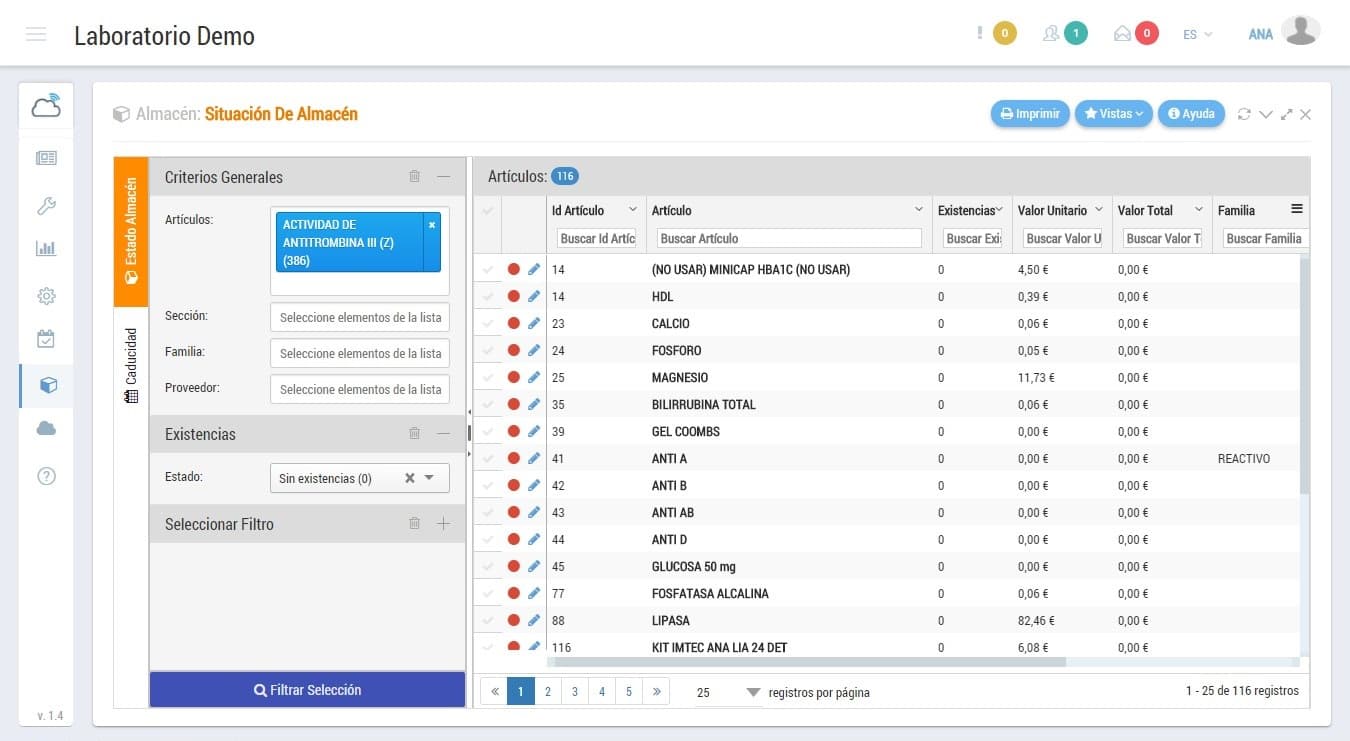Screen dimensions: 1350x741
Task: Open the help question mark icon in sidebar
Action: coord(46,476)
